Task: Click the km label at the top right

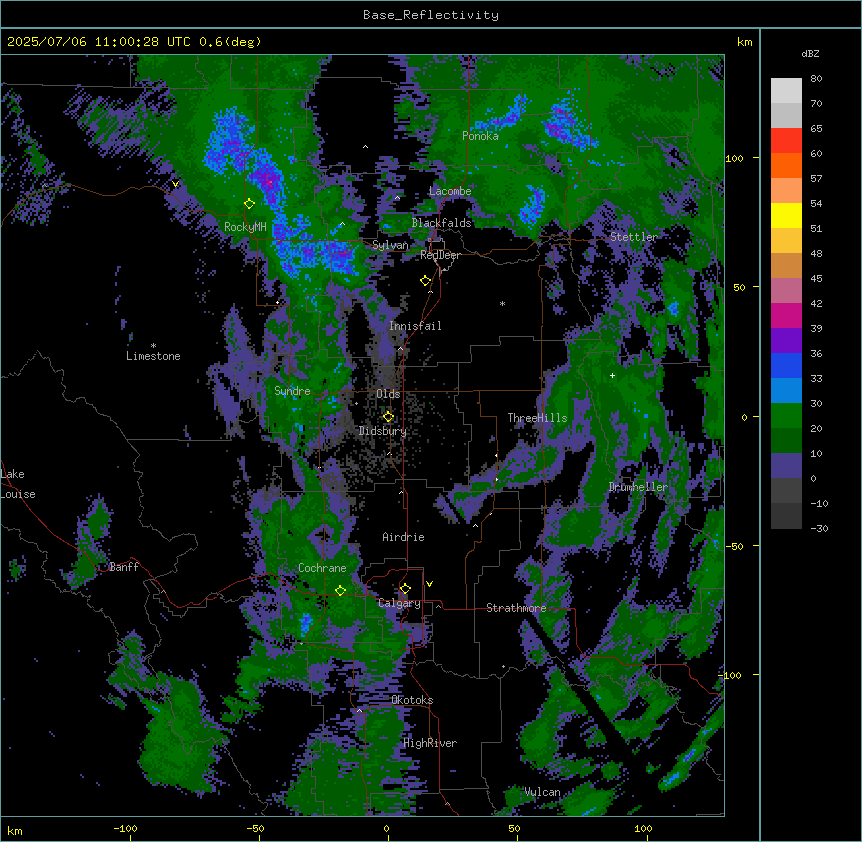Action: (x=745, y=42)
